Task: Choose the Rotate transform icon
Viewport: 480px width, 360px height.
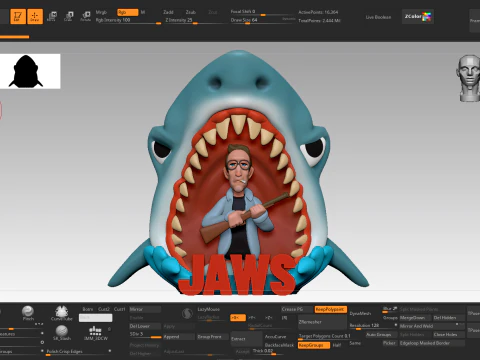Action: tap(86, 16)
